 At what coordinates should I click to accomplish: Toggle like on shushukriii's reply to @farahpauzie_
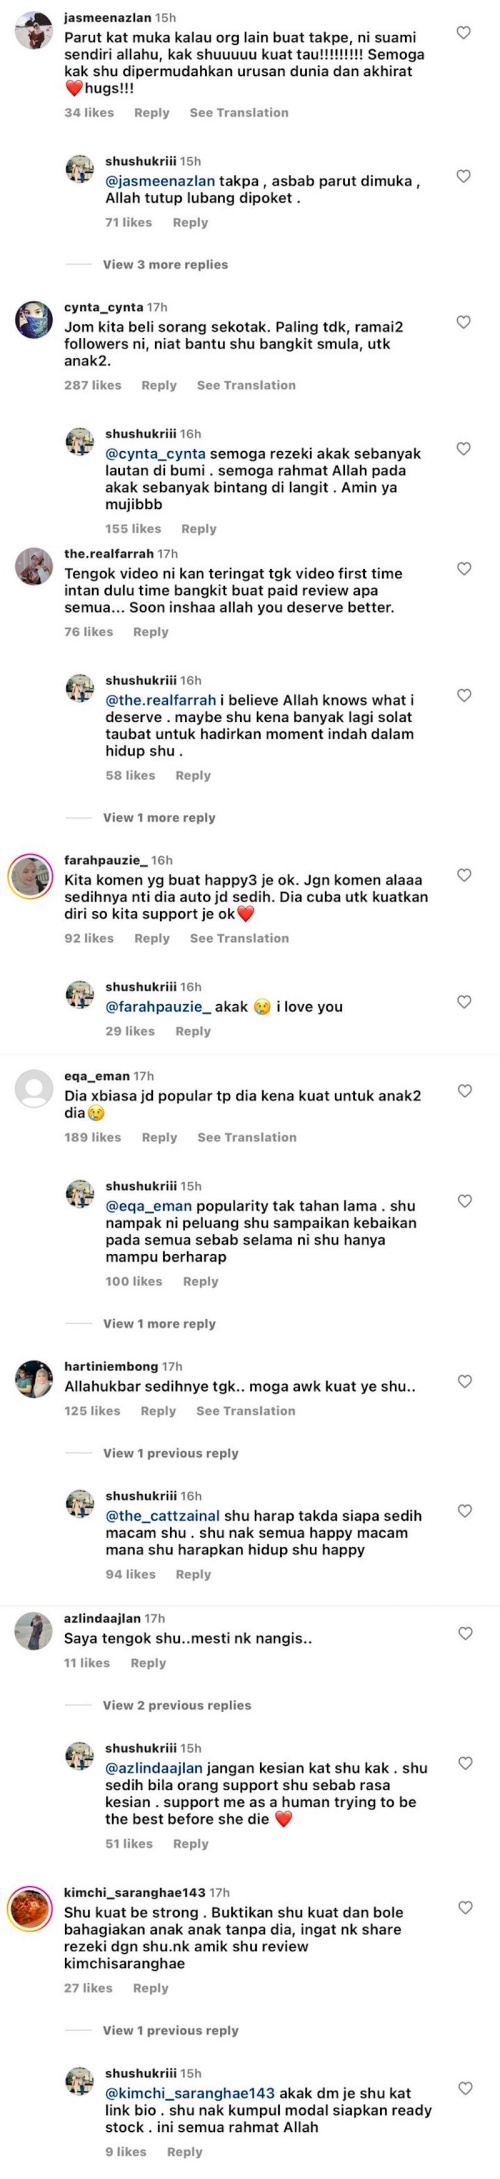pyautogui.click(x=464, y=1001)
